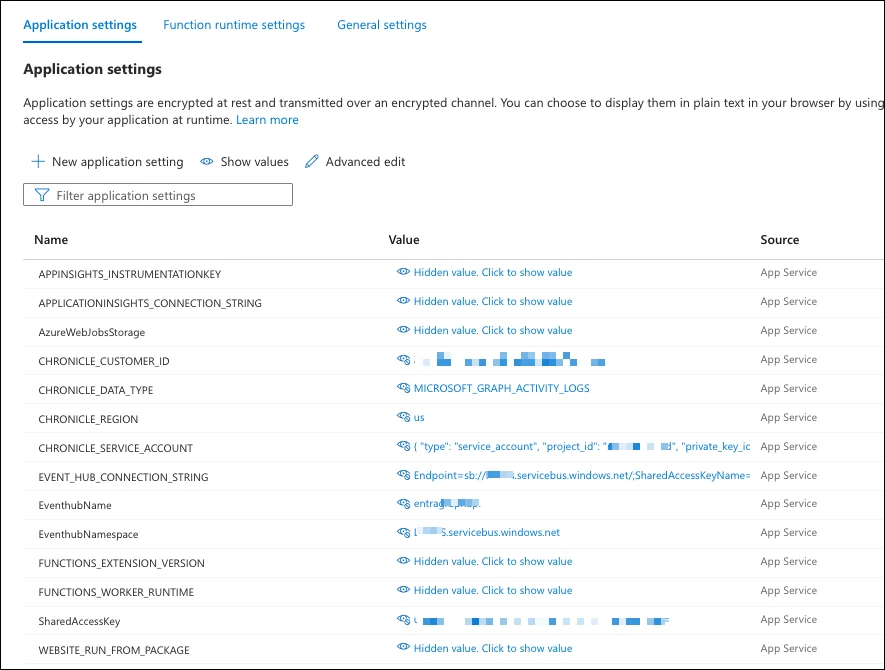This screenshot has height=670, width=885.
Task: Open the AzureWebJobsStorage setting name
Action: (91, 332)
